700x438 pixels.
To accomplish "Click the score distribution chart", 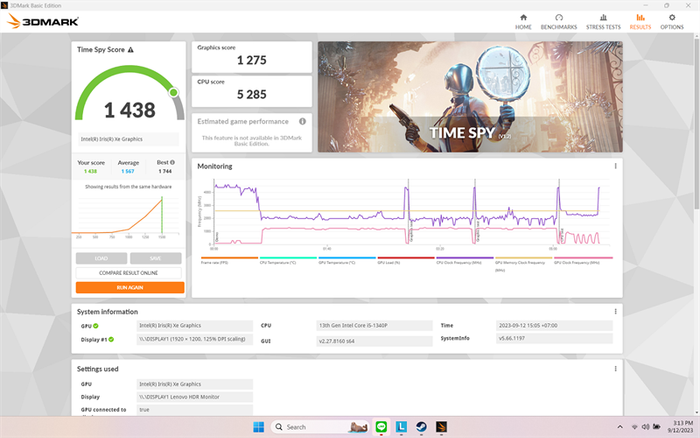I will (x=129, y=215).
